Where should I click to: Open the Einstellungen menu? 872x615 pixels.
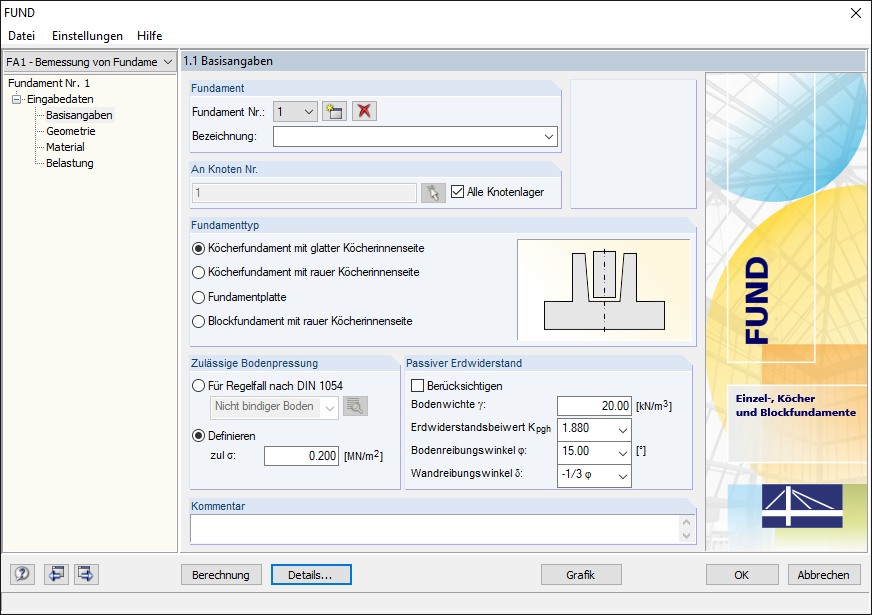tap(87, 35)
